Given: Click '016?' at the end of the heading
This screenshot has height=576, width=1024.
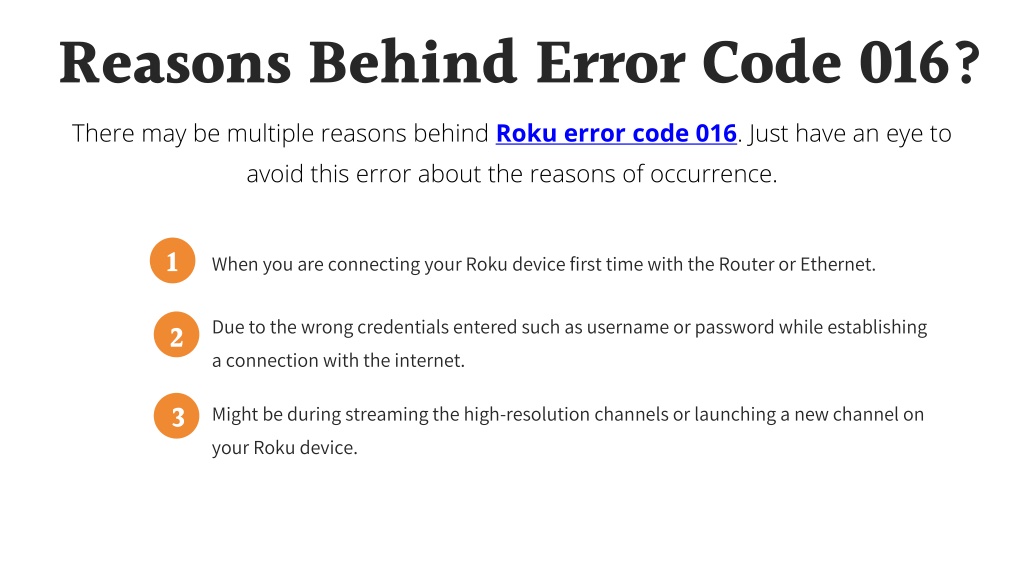Looking at the screenshot, I should 920,63.
